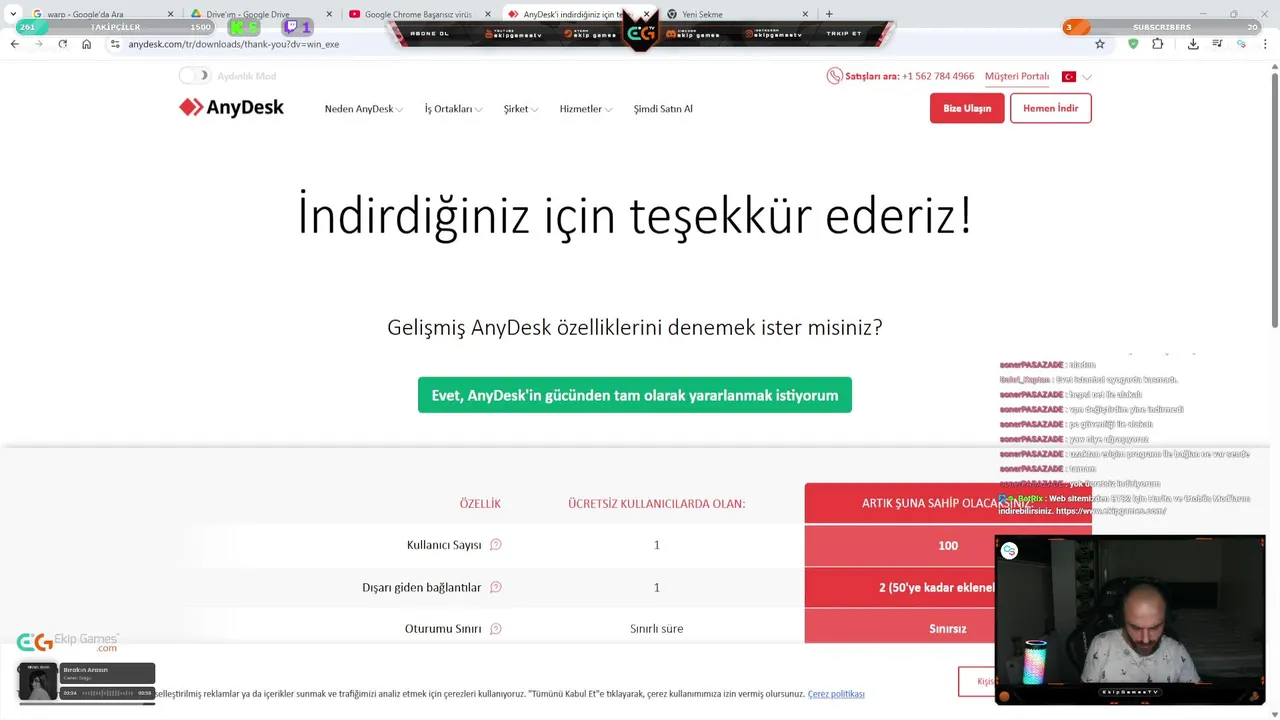This screenshot has width=1280, height=720.
Task: Select the Dışarı giden bağlantılar label
Action: (x=422, y=587)
